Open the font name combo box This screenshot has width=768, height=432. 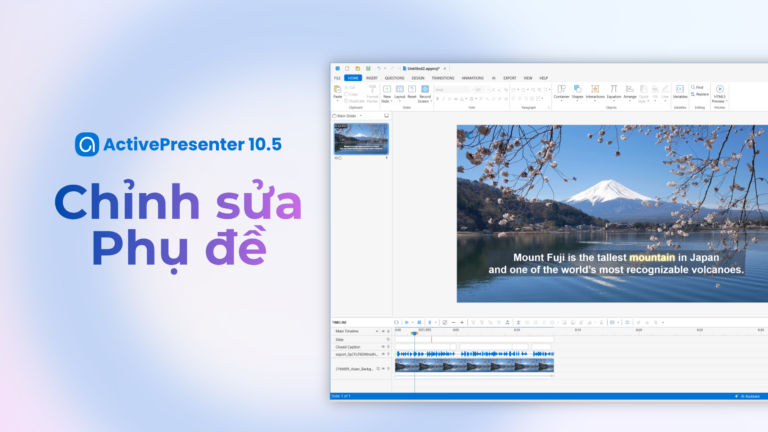tap(455, 90)
